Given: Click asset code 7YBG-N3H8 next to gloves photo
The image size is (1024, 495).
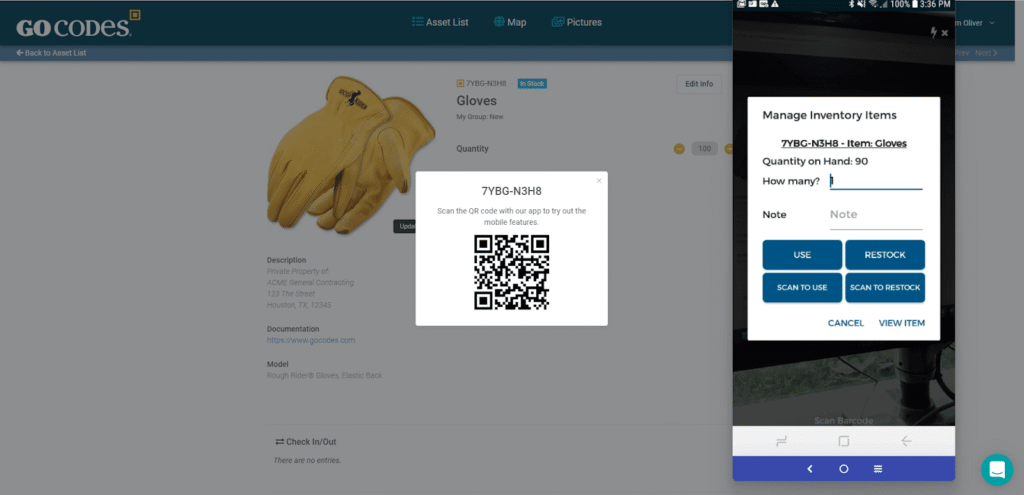Looking at the screenshot, I should click(x=486, y=84).
